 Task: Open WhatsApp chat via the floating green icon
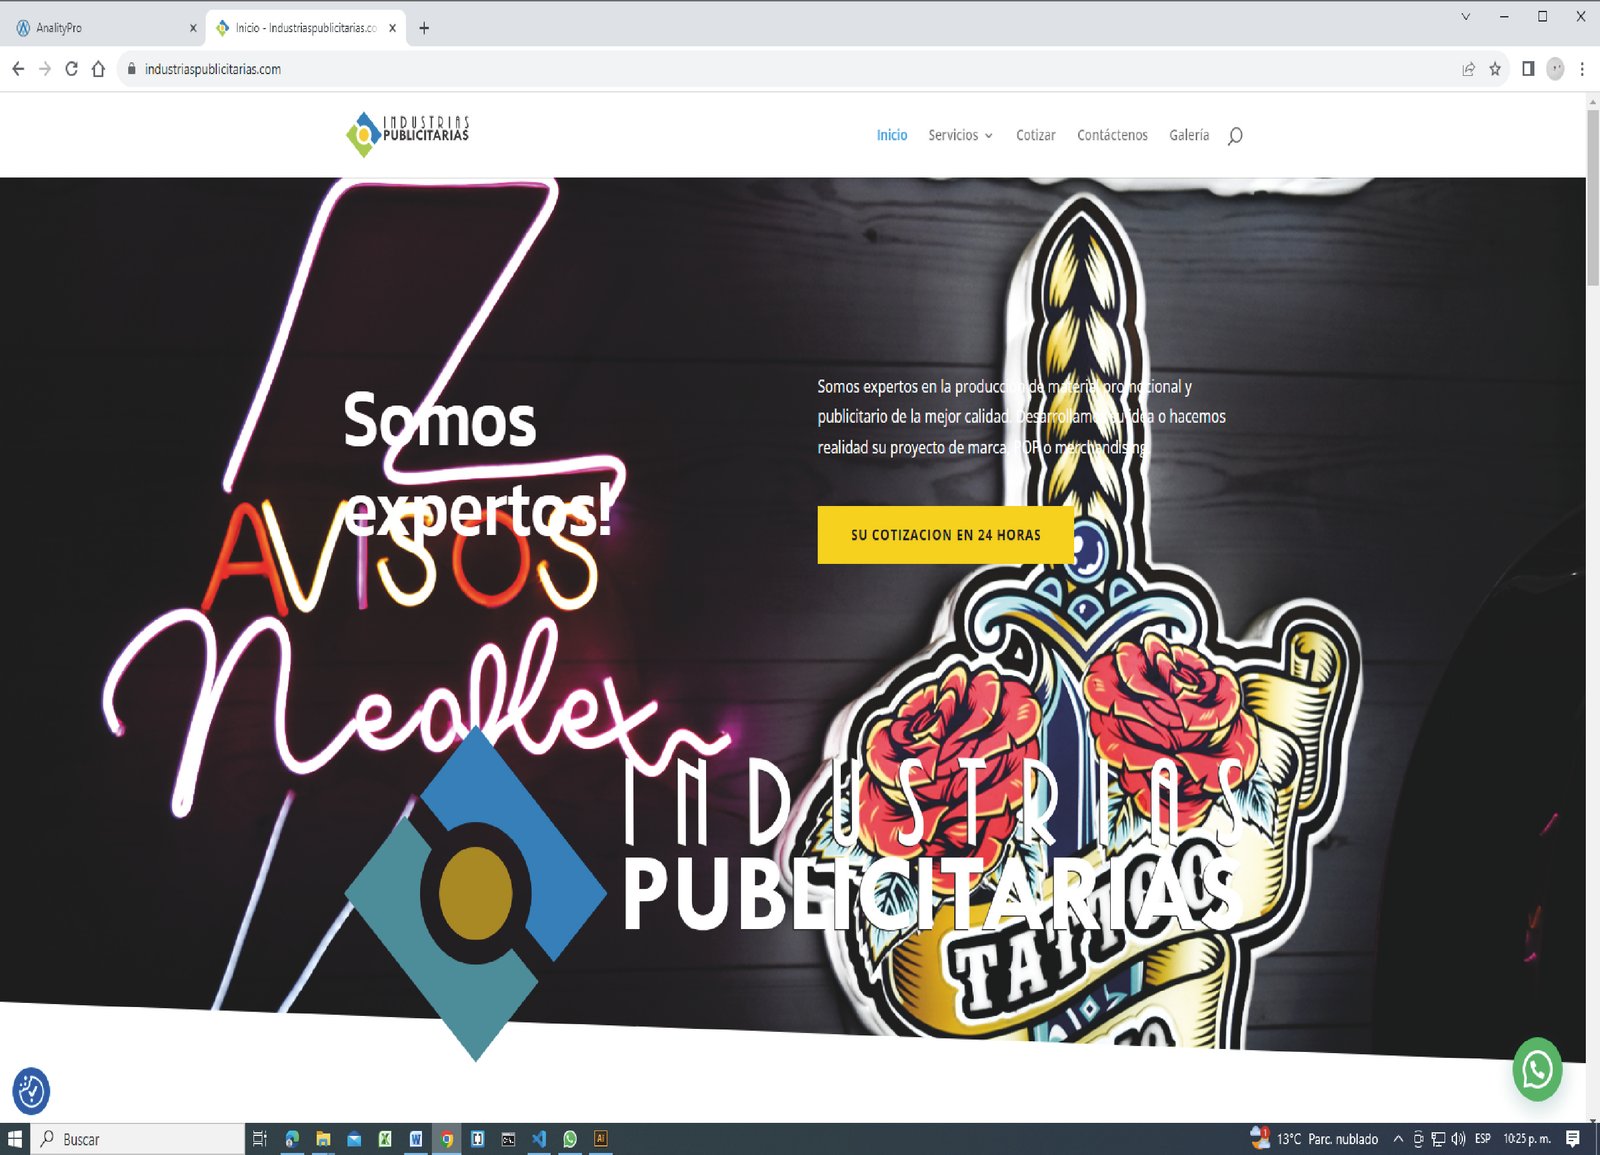1537,1070
